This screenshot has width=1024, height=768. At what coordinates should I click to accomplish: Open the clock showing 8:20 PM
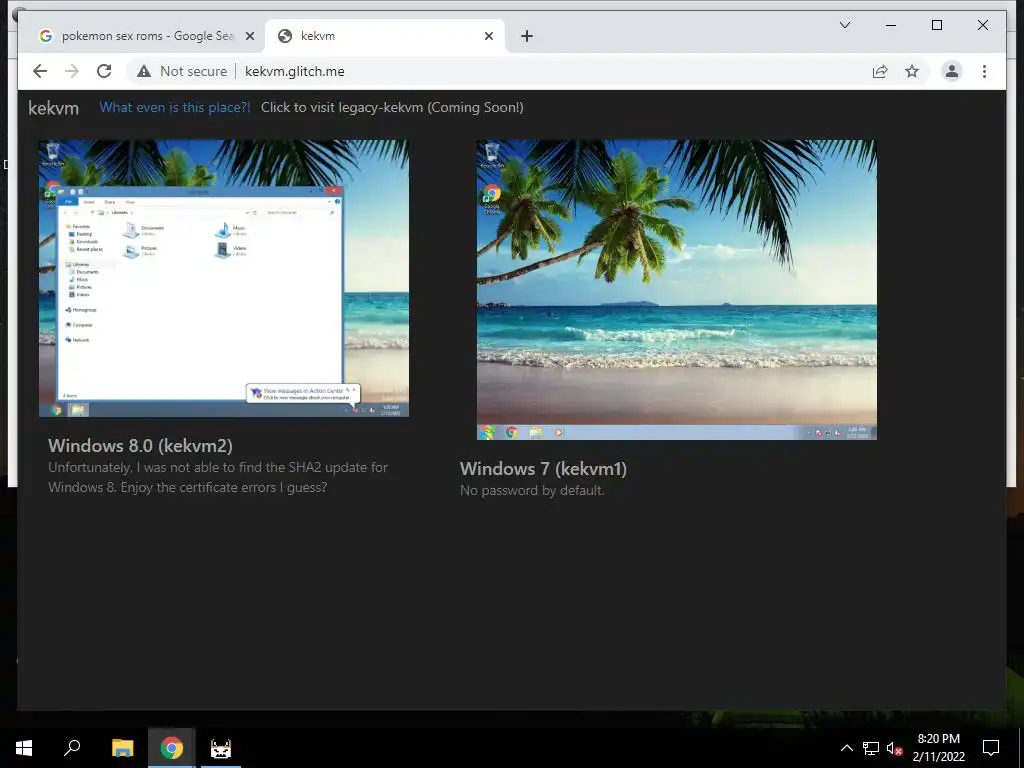pyautogui.click(x=938, y=748)
